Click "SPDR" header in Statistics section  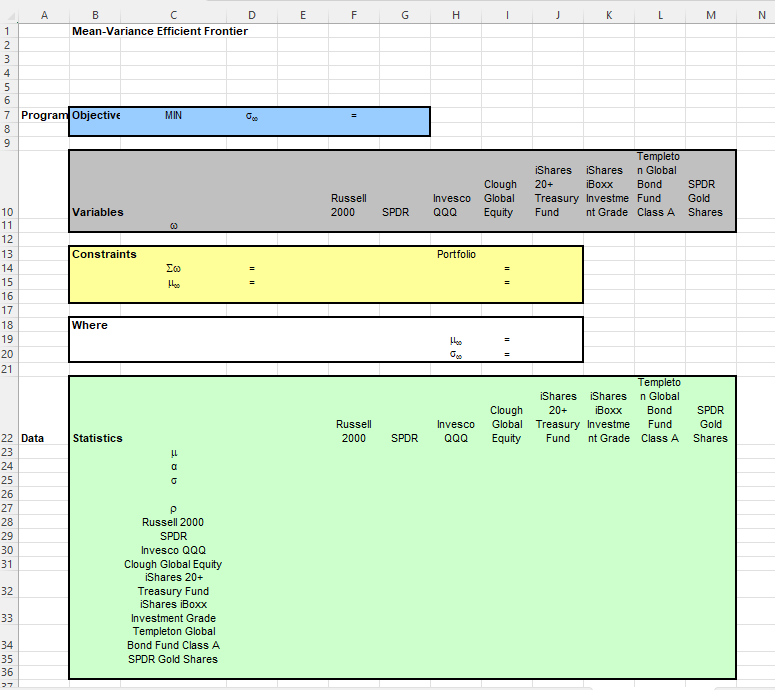405,438
